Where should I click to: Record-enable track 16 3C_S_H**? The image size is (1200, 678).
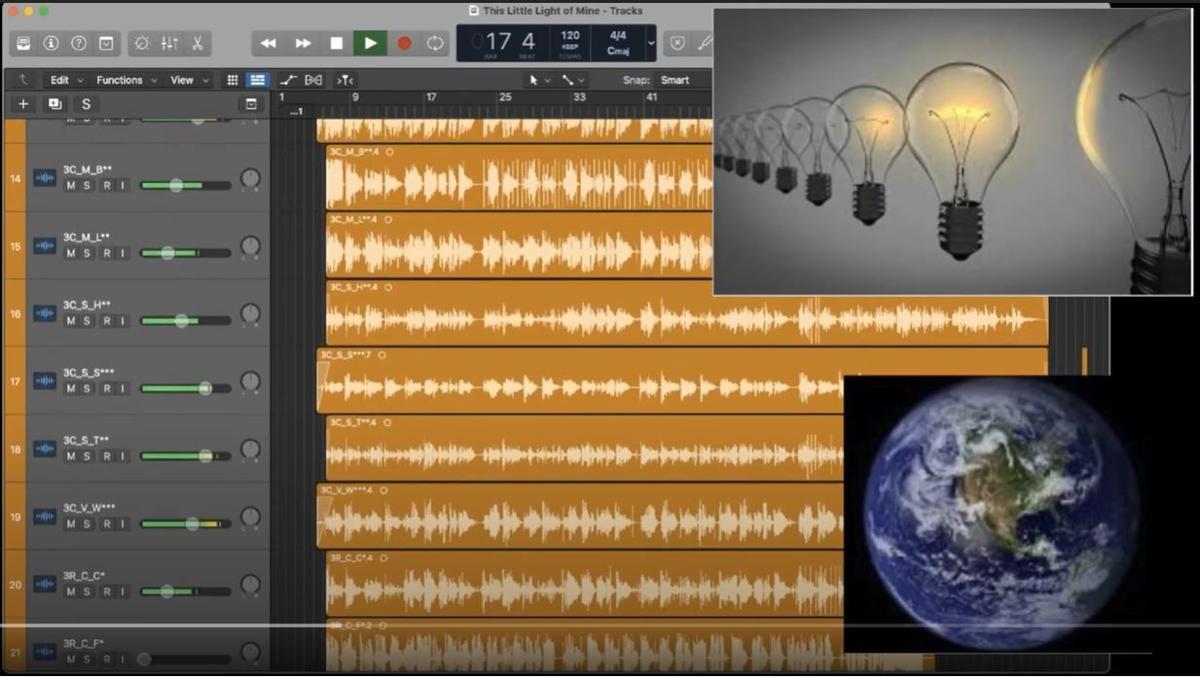point(107,321)
